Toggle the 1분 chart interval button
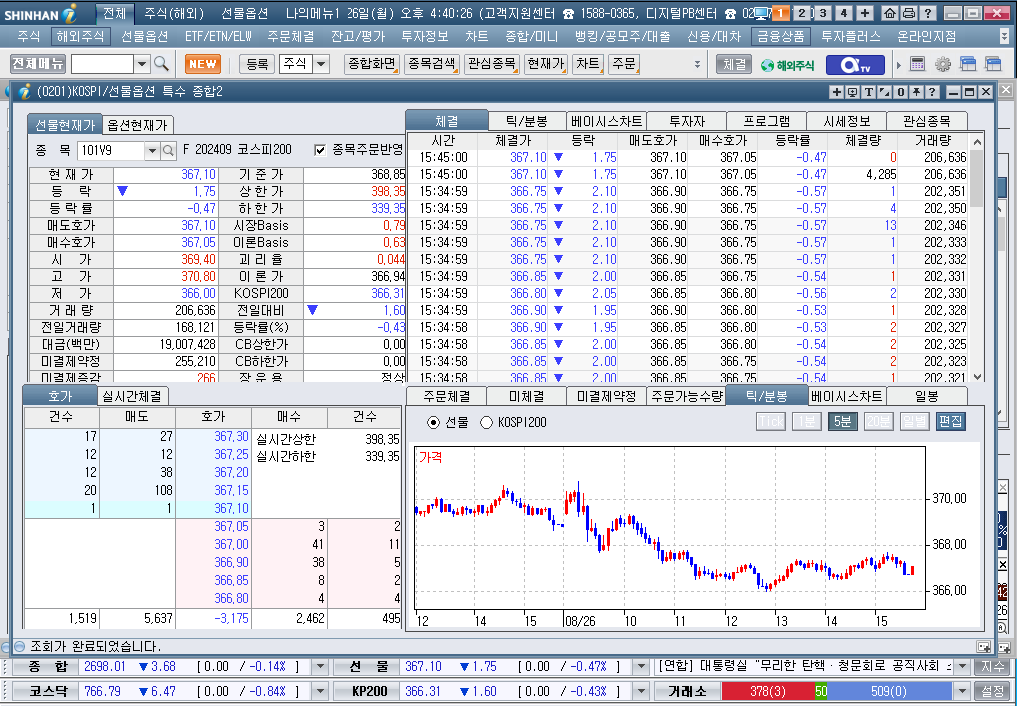1017x706 pixels. click(806, 421)
